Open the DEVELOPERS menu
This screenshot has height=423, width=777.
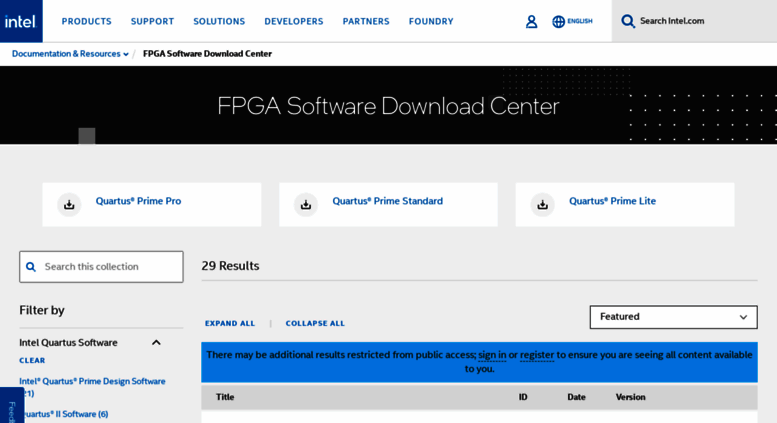[294, 21]
